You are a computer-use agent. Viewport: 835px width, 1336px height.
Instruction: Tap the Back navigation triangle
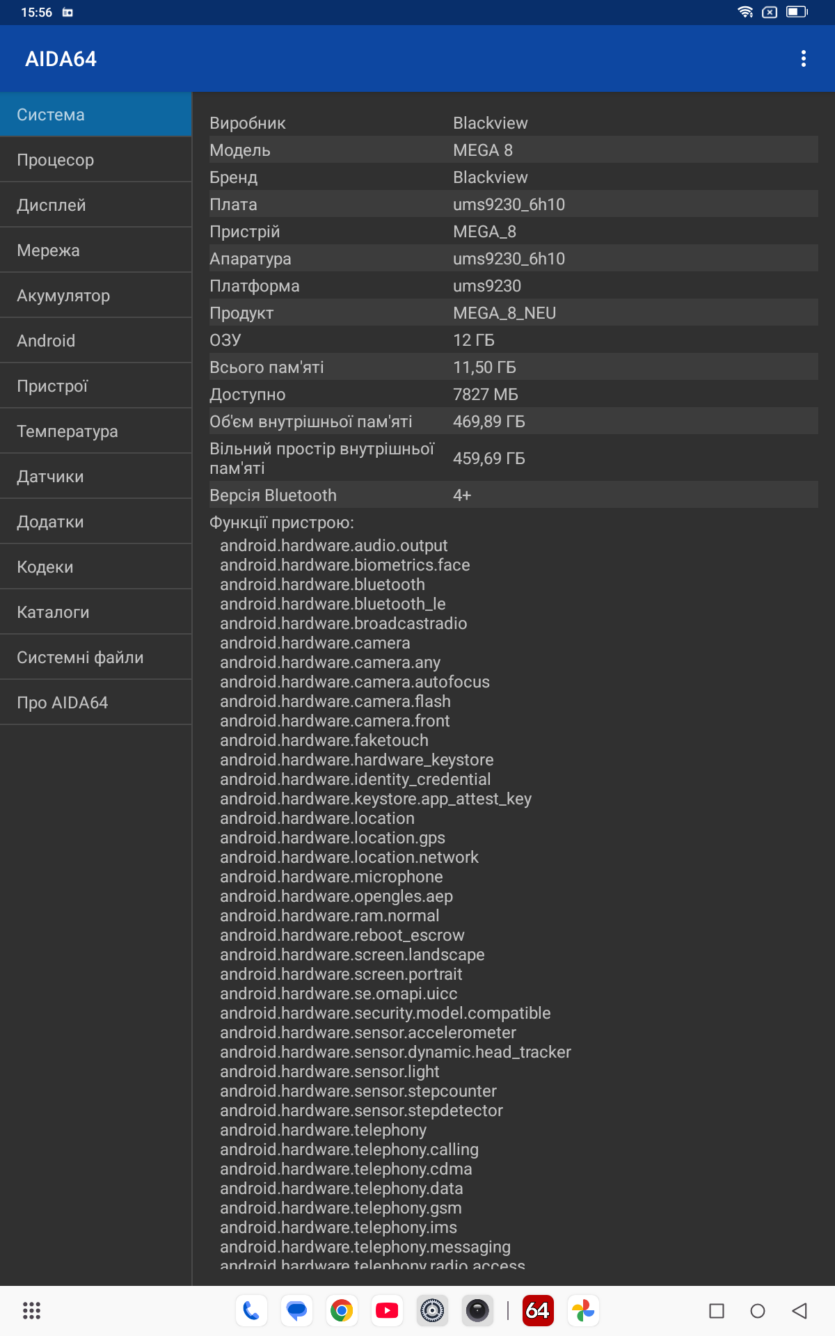click(x=798, y=1310)
